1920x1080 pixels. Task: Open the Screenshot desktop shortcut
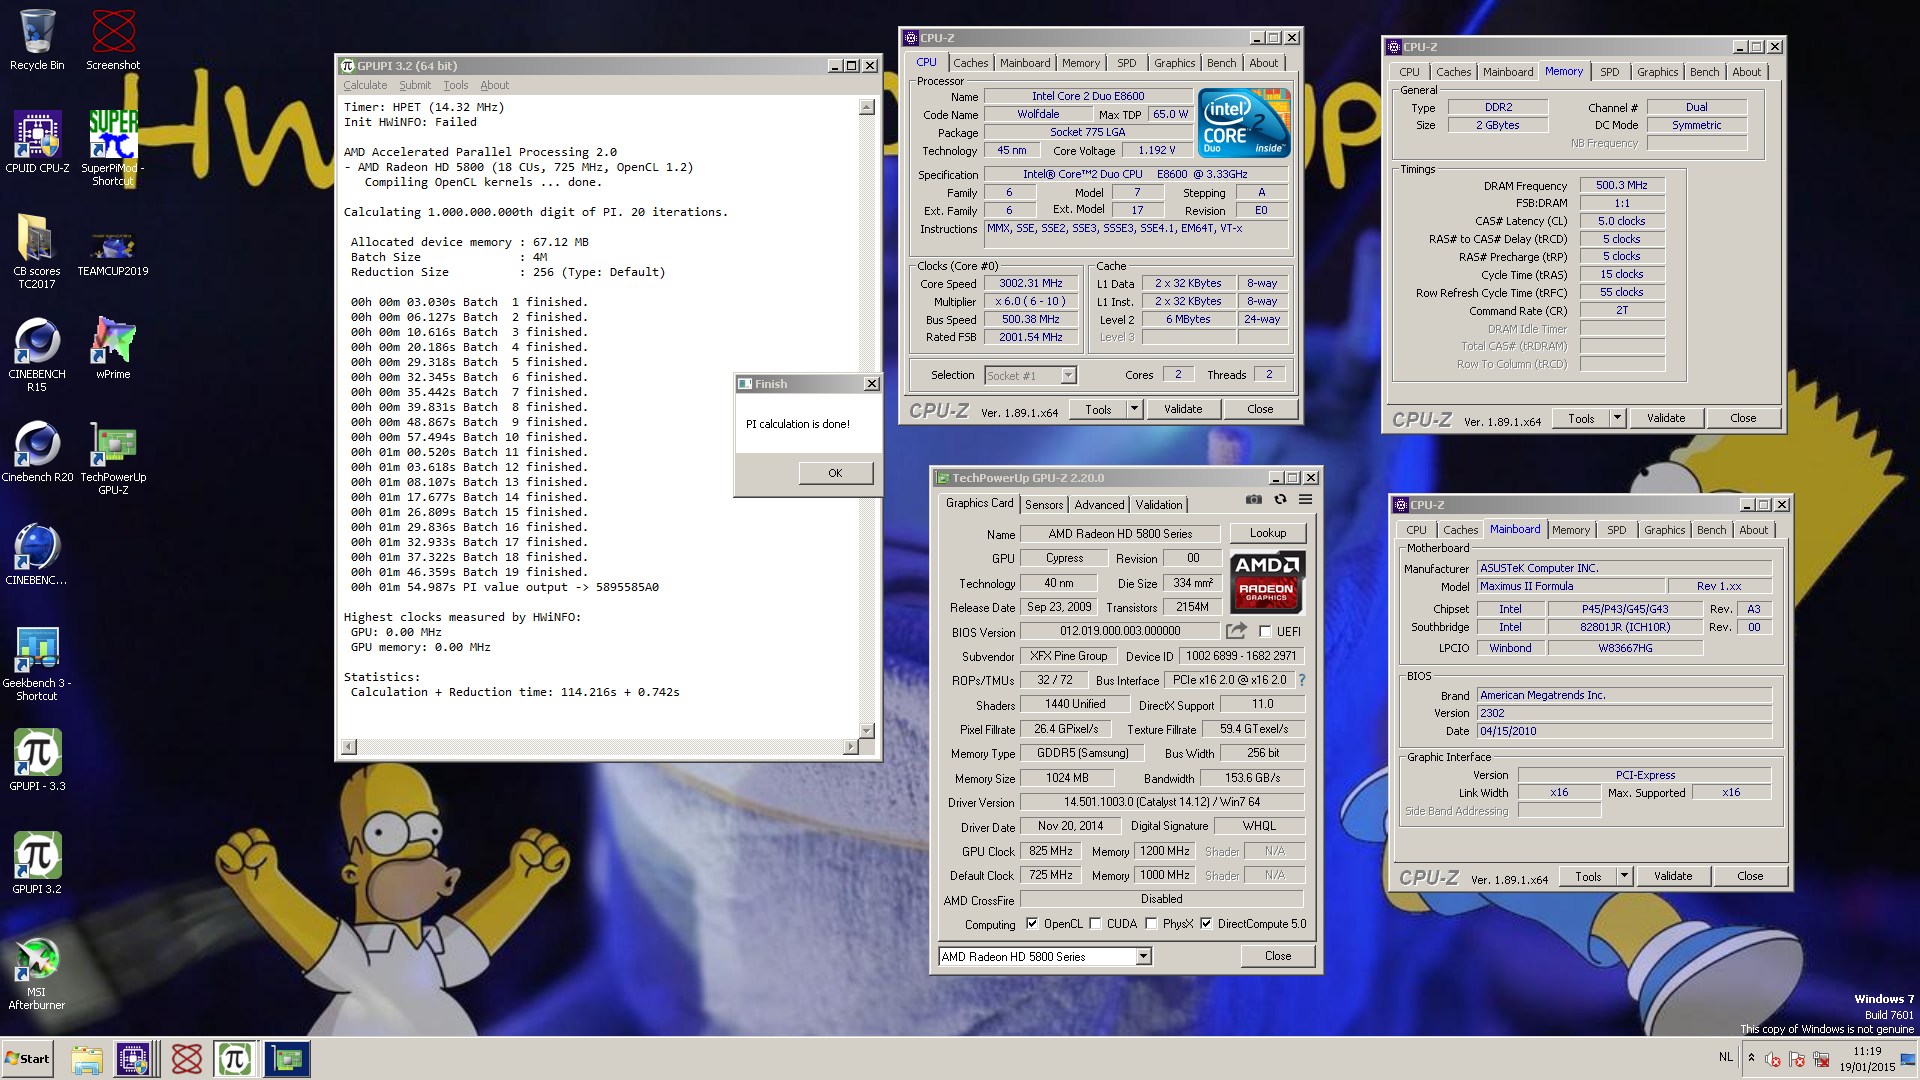point(113,40)
